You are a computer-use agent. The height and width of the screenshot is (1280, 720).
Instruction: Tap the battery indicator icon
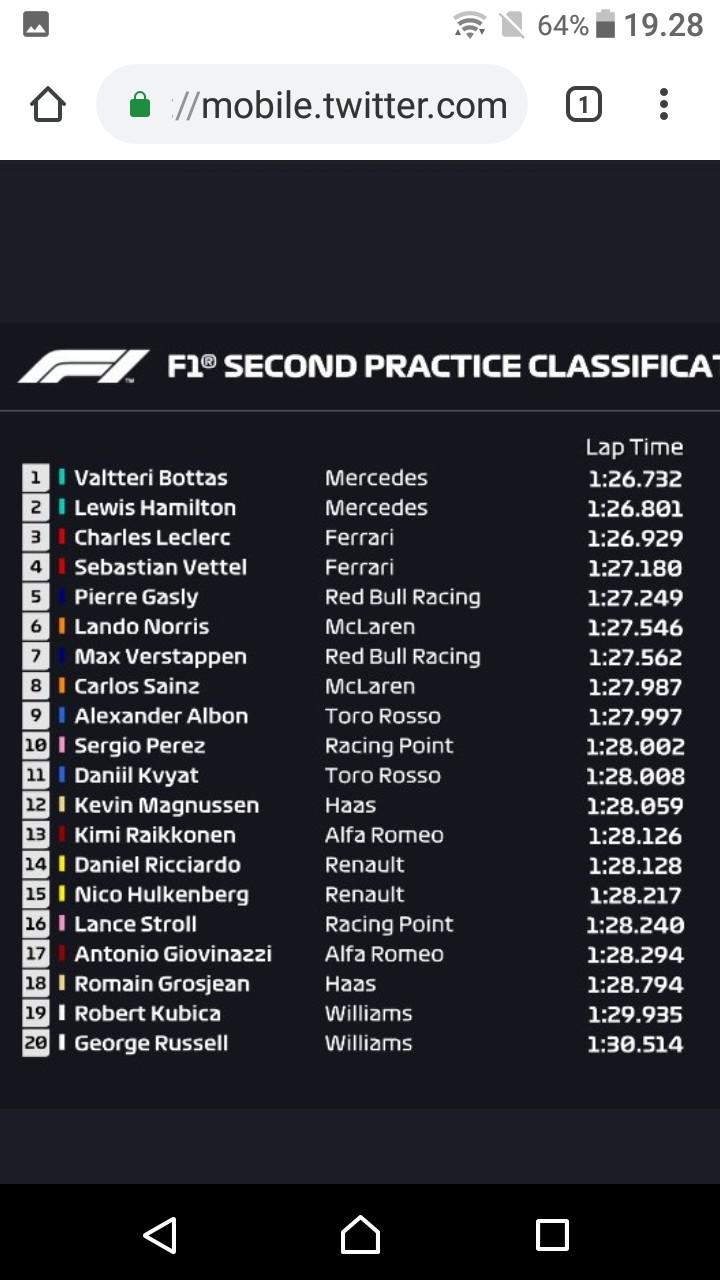pos(605,25)
